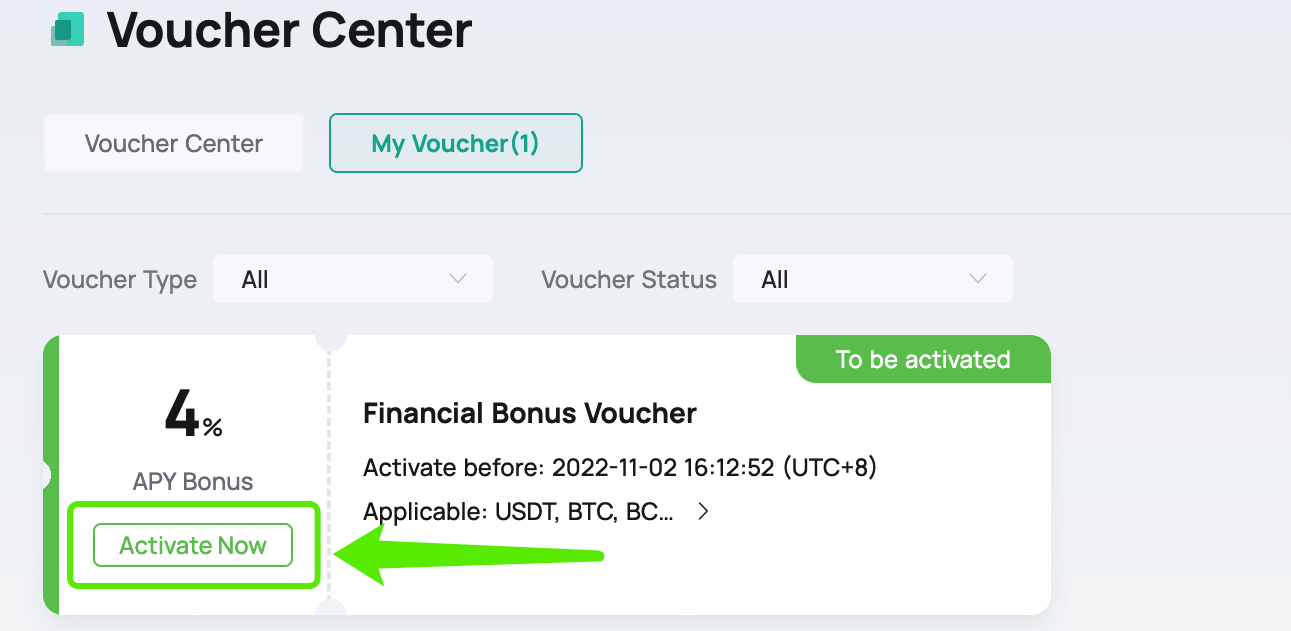The image size is (1291, 631).
Task: Click the Financial Bonus Voucher title
Action: click(x=530, y=413)
